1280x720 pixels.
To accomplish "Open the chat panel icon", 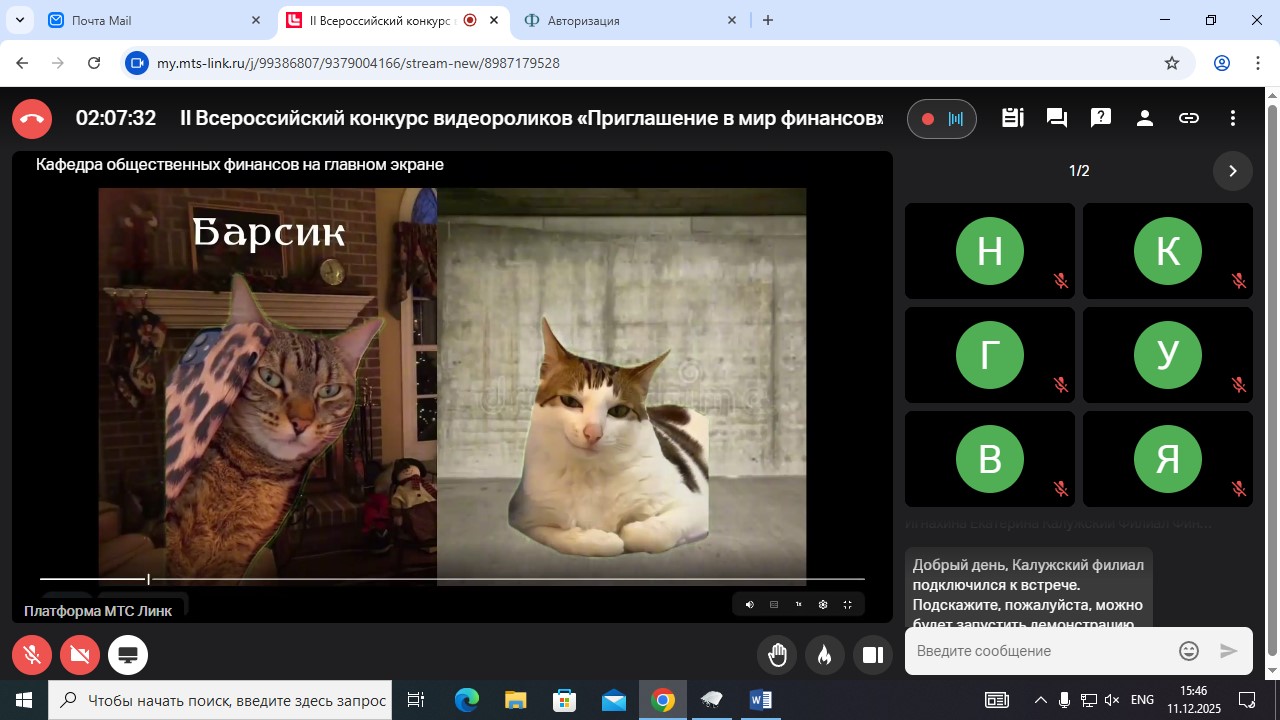I will pos(1056,118).
